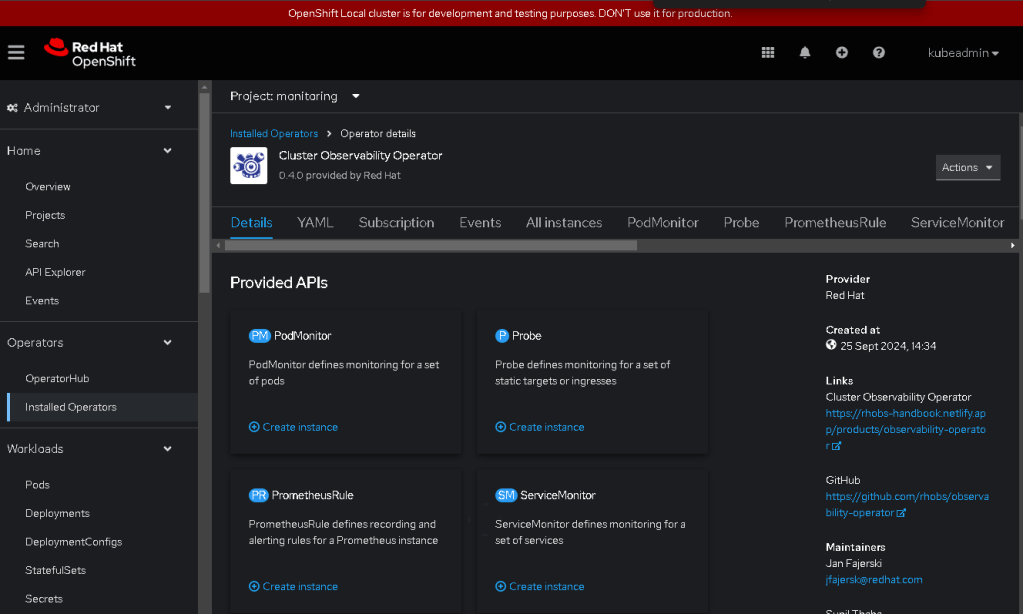Image resolution: width=1023 pixels, height=614 pixels.
Task: Go to Installed Operators breadcrumb link
Action: tap(274, 133)
